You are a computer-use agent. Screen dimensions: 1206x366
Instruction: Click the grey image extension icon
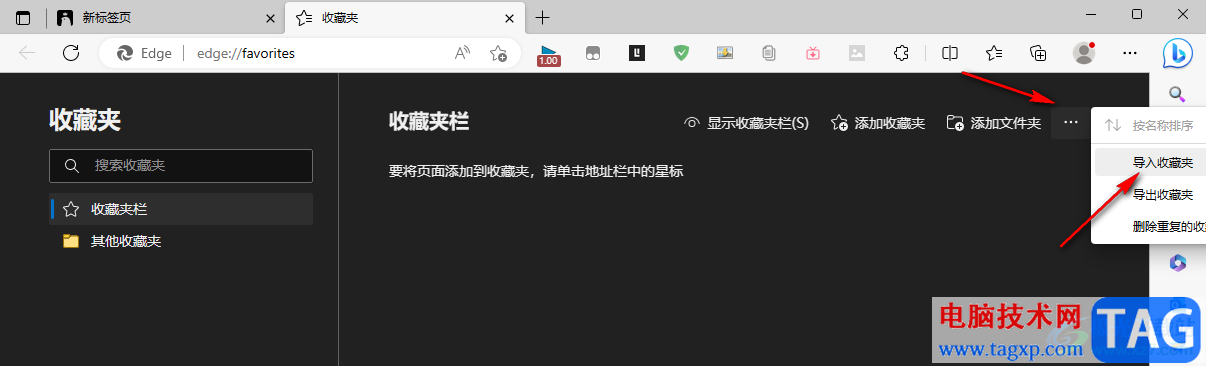[x=857, y=53]
